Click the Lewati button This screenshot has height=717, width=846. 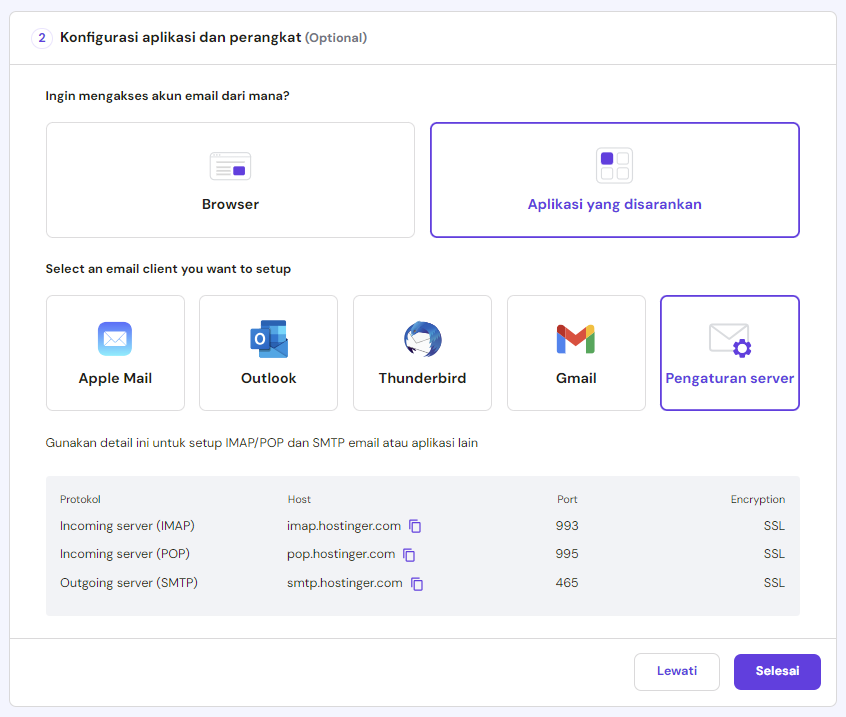click(677, 672)
